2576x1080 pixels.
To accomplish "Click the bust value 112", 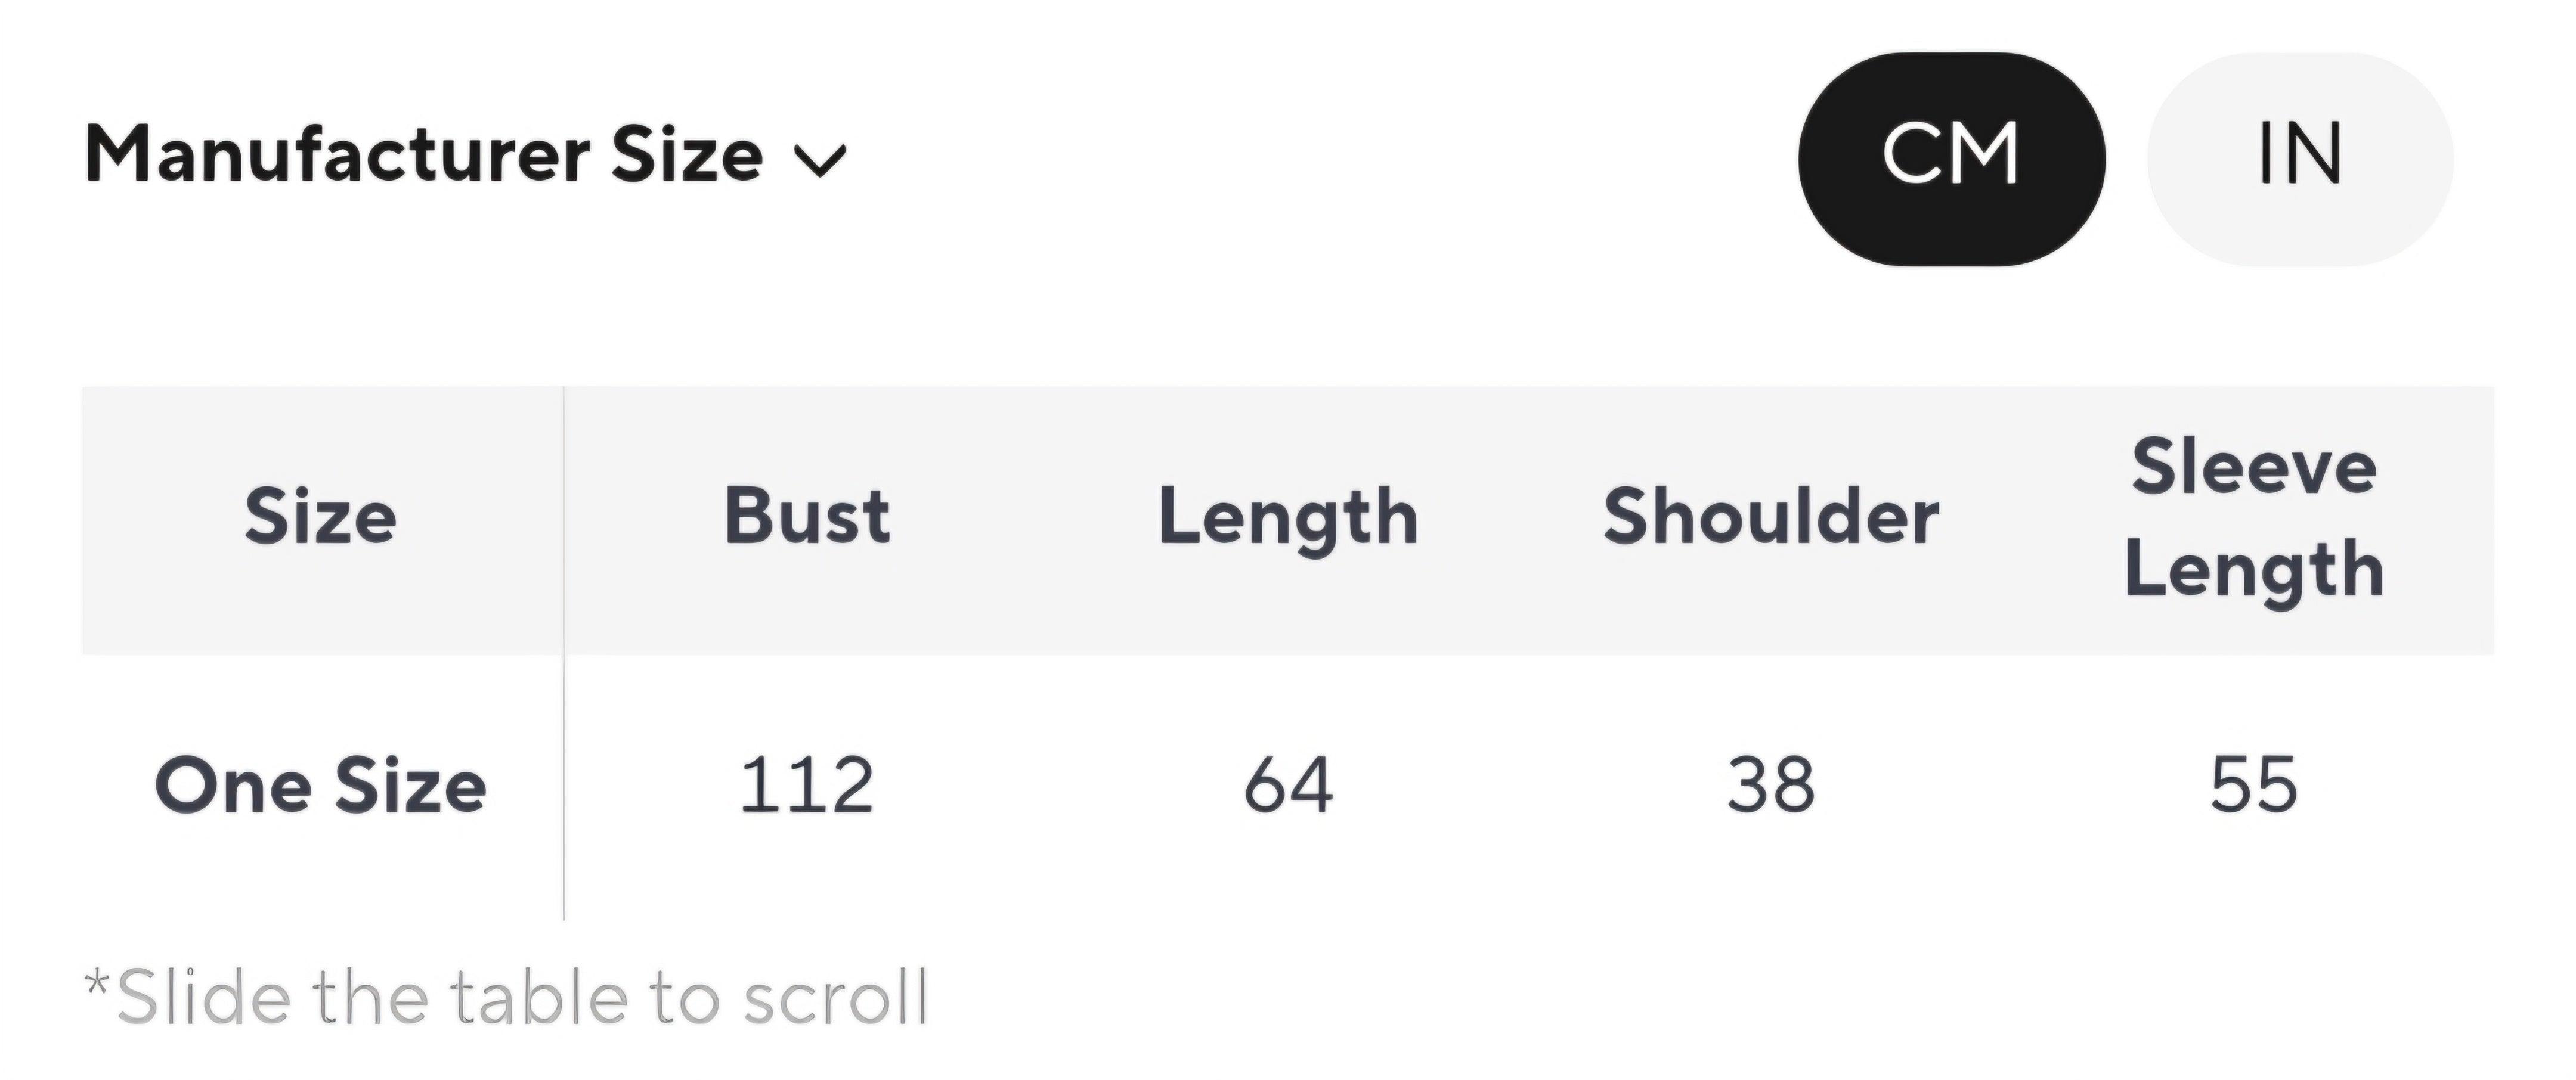I will [x=807, y=786].
